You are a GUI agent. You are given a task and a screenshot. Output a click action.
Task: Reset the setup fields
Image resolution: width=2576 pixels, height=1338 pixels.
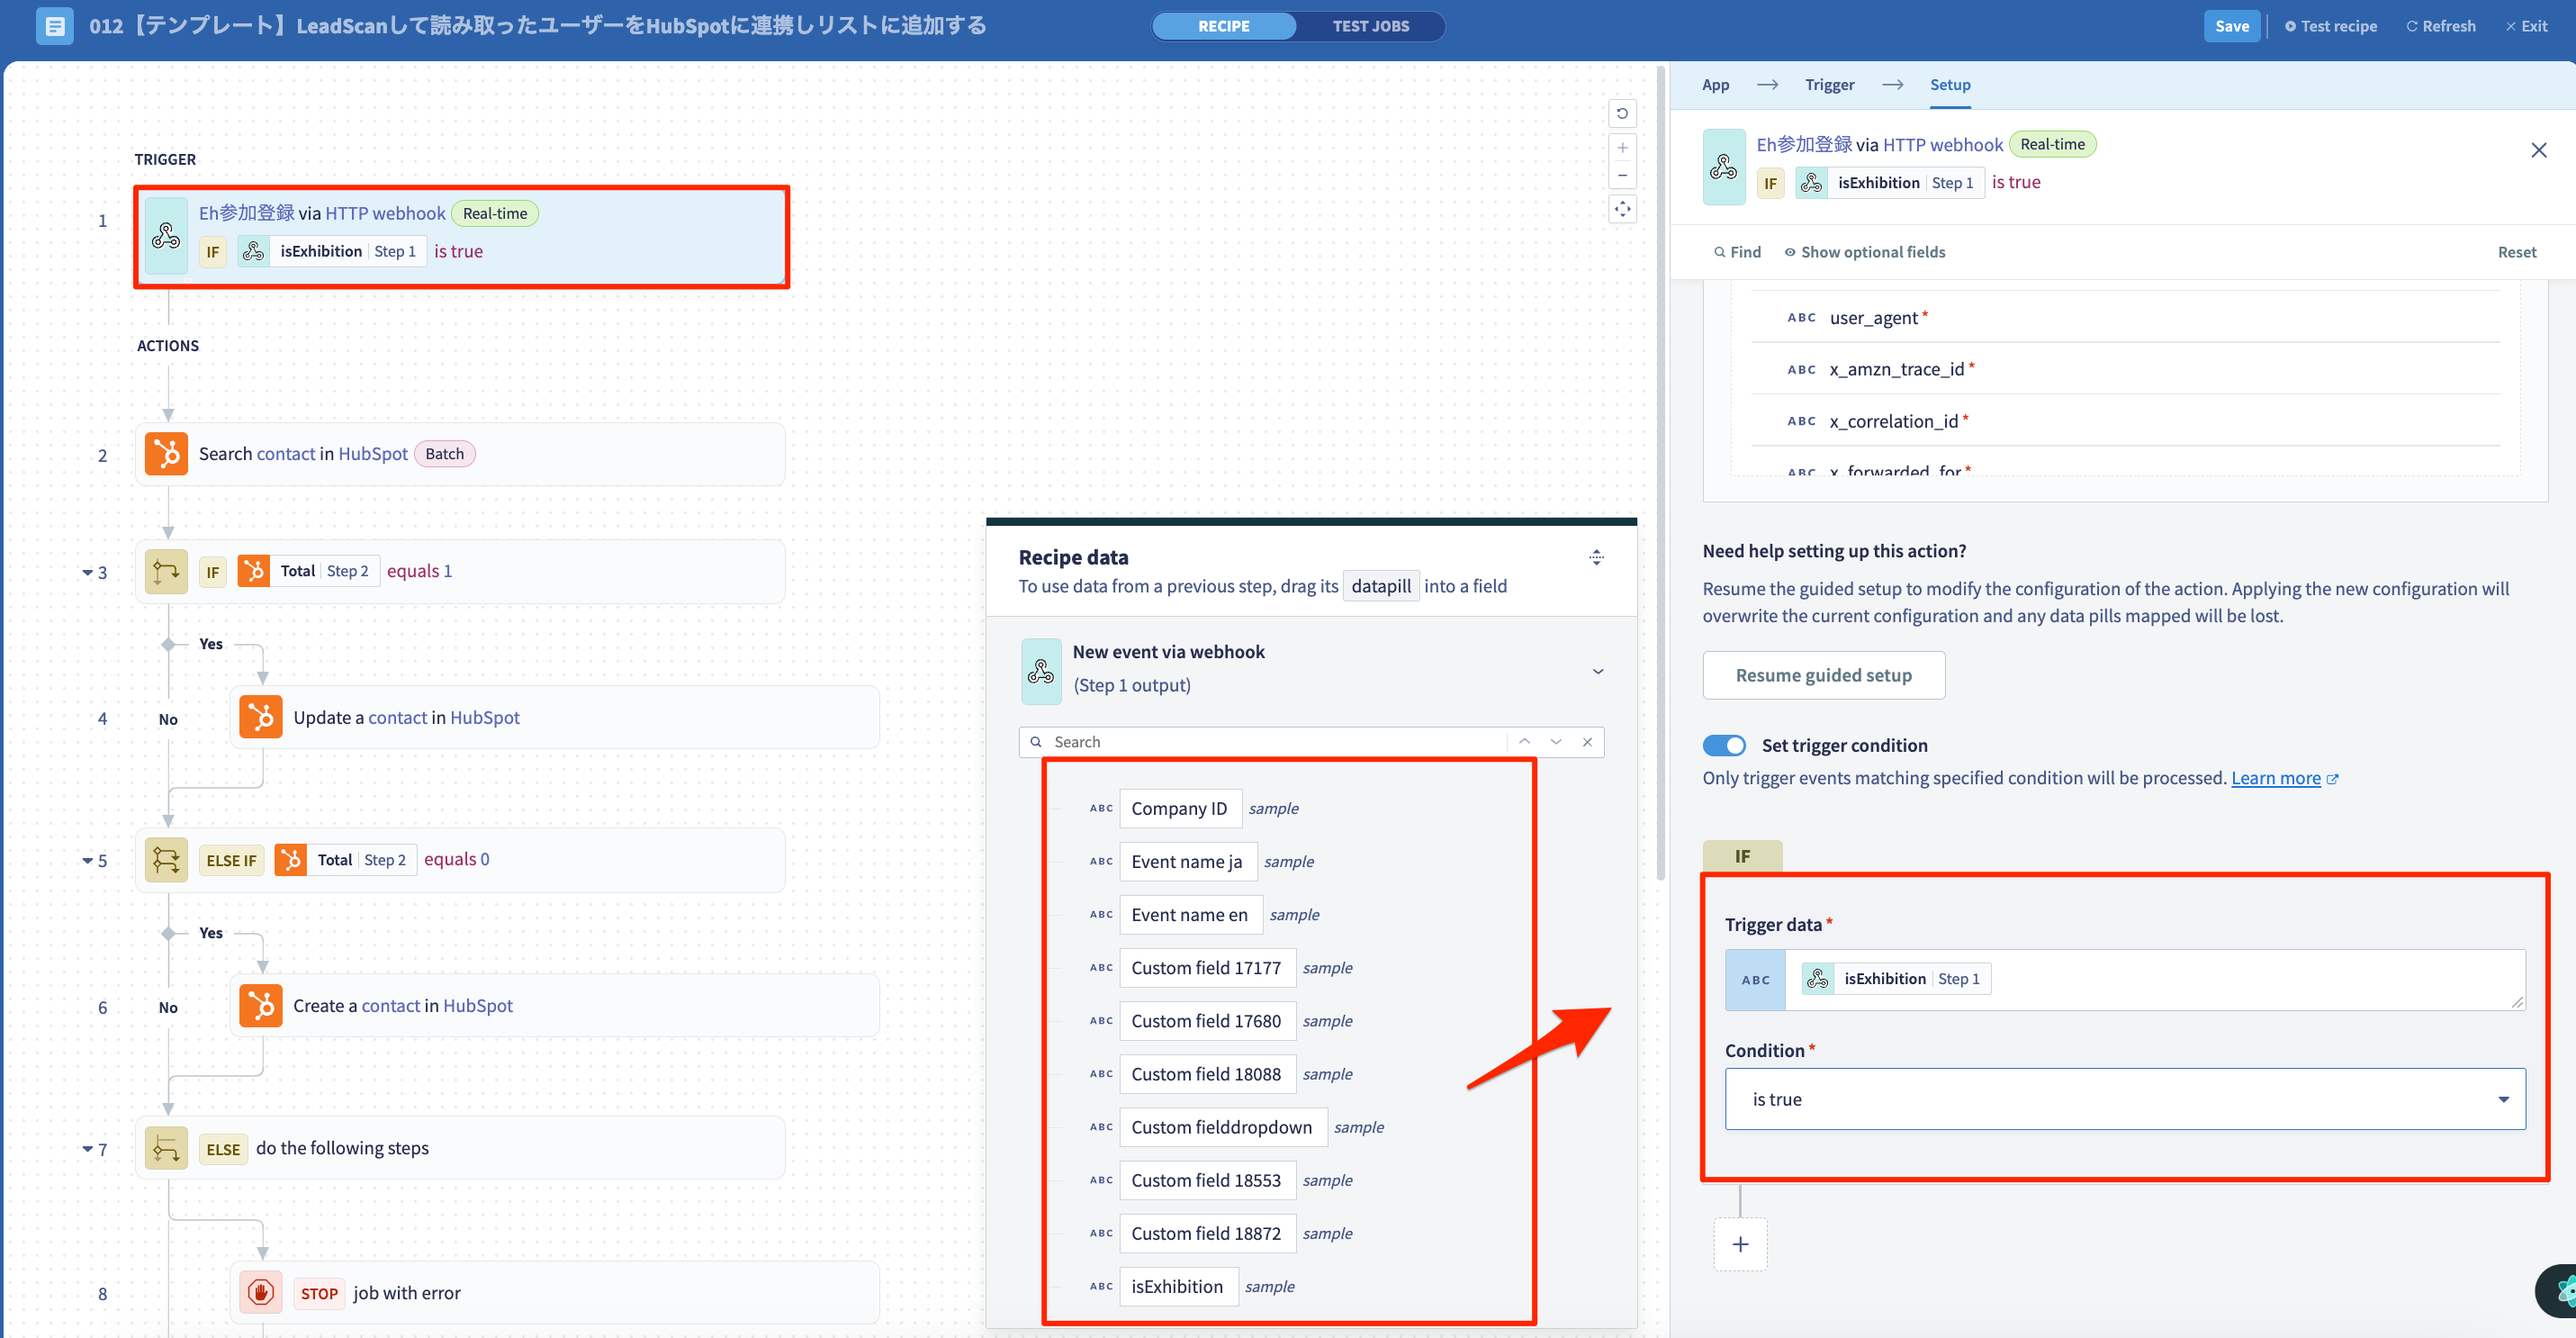(x=2516, y=252)
